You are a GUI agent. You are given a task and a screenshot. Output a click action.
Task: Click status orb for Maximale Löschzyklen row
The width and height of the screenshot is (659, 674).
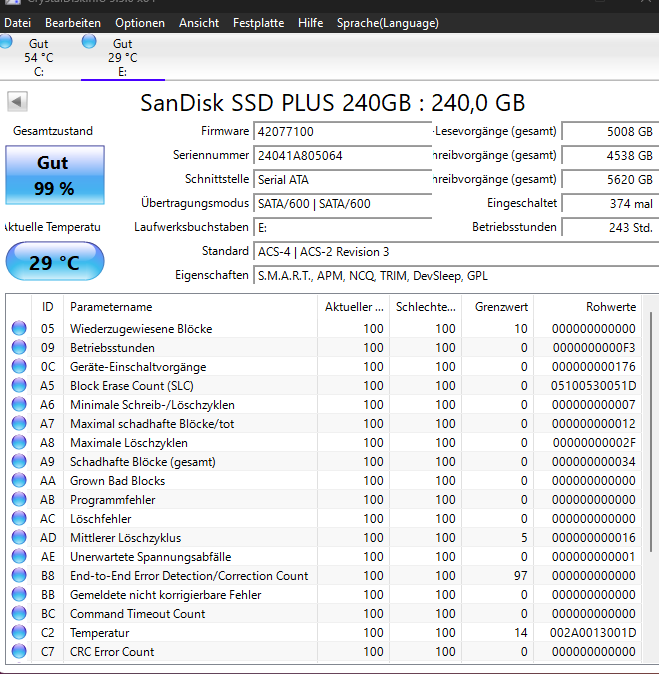19,442
